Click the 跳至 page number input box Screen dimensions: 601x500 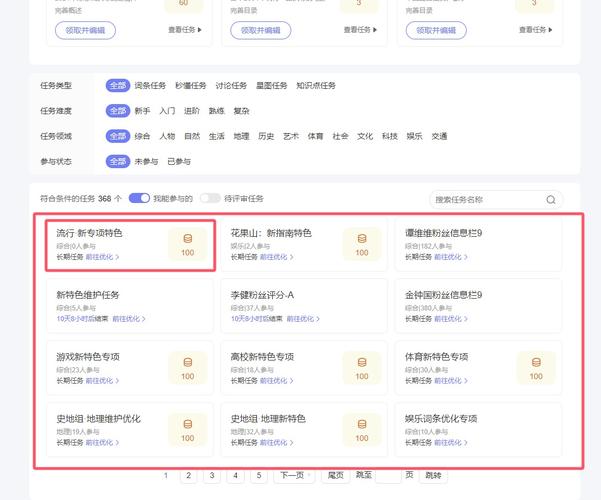(x=388, y=475)
